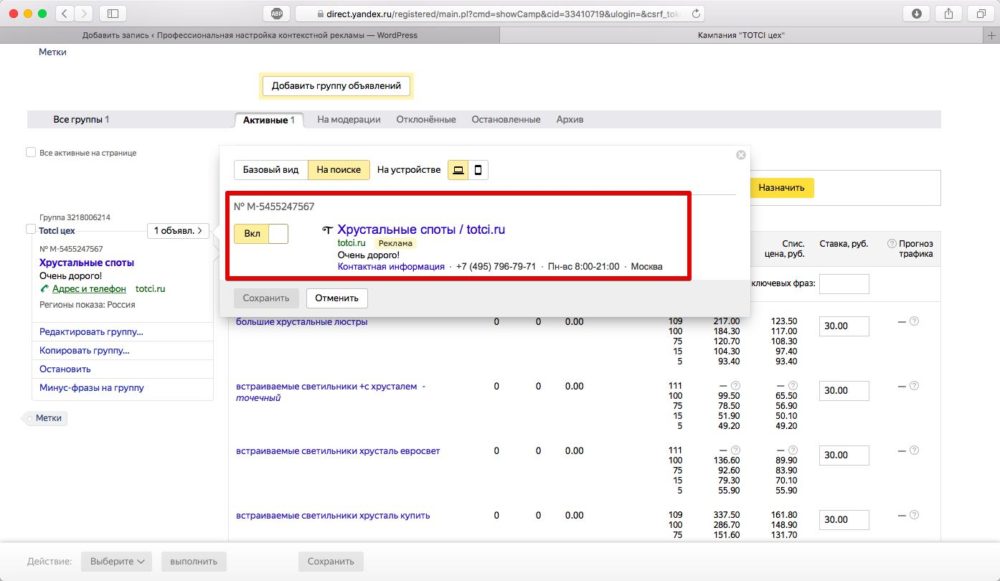Click the lock icon in address bar
The width and height of the screenshot is (1000, 581).
click(x=320, y=13)
